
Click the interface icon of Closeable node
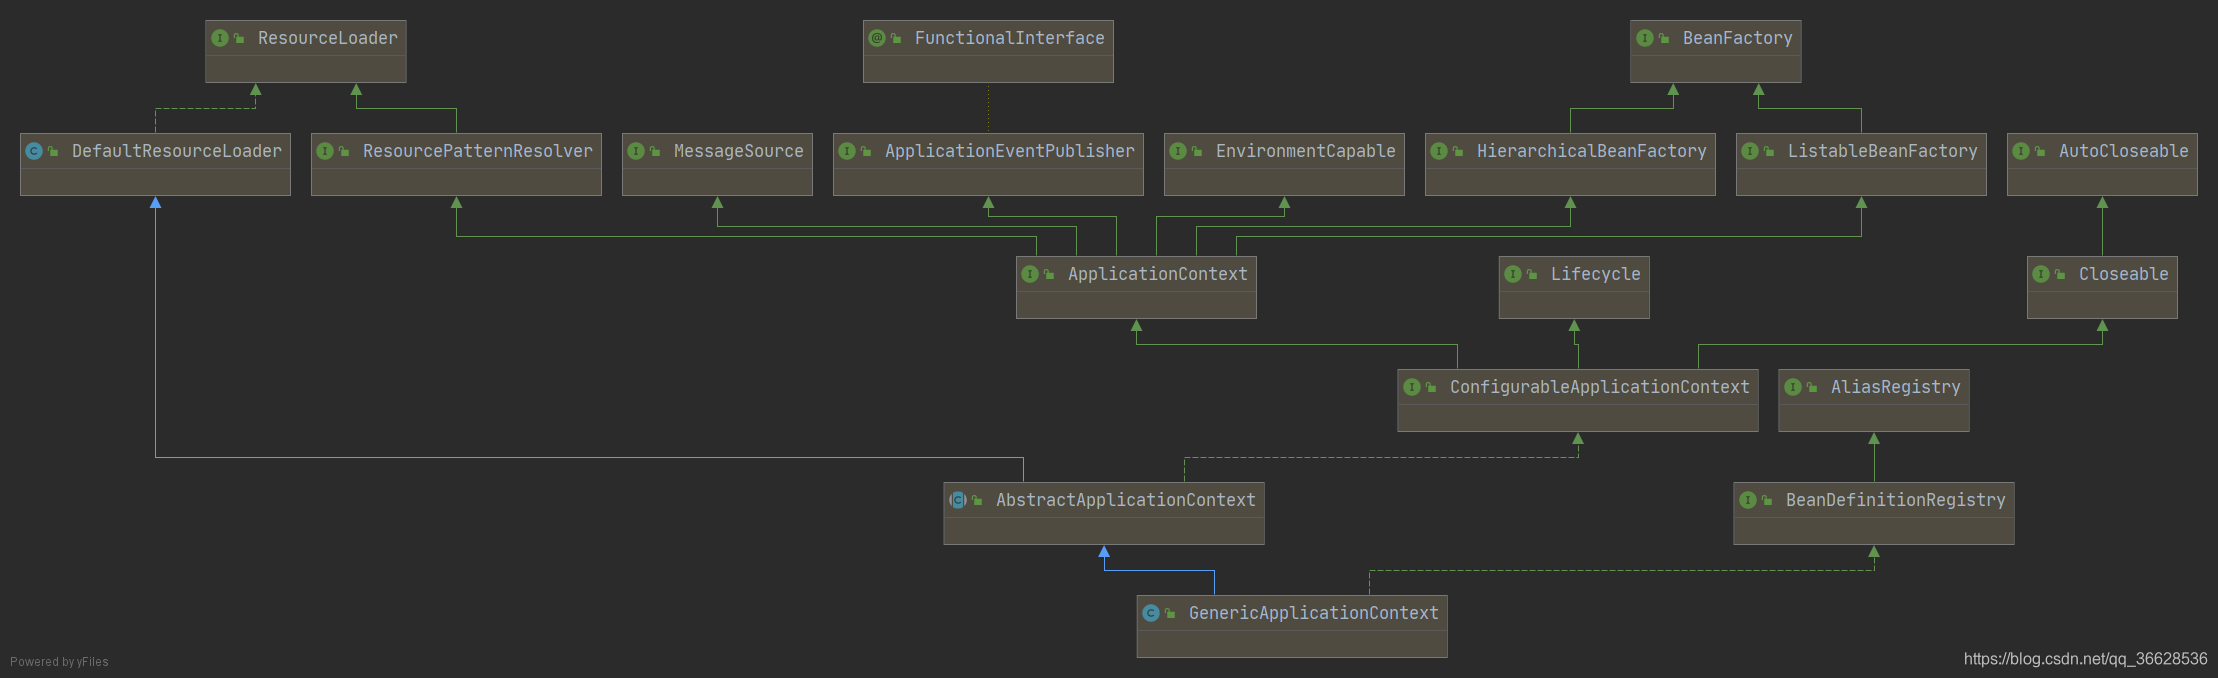(x=2041, y=274)
